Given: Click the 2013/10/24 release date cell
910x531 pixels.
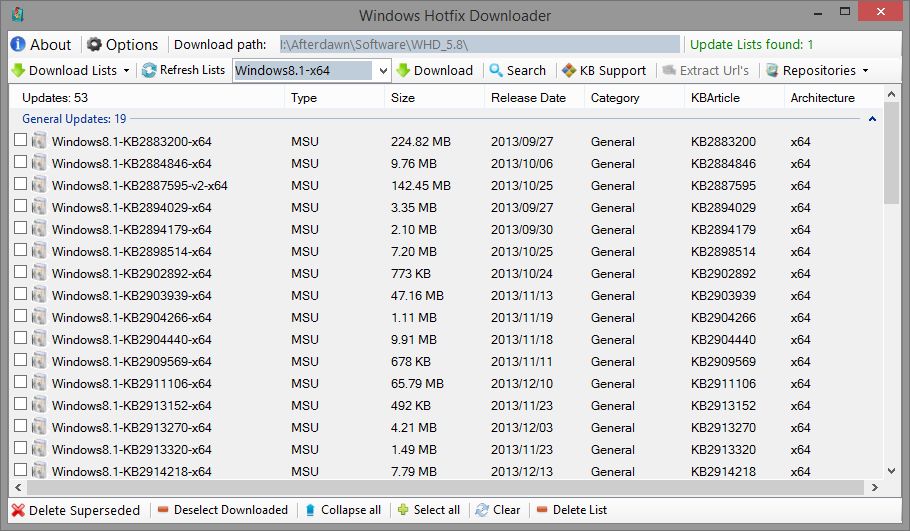Looking at the screenshot, I should 522,274.
